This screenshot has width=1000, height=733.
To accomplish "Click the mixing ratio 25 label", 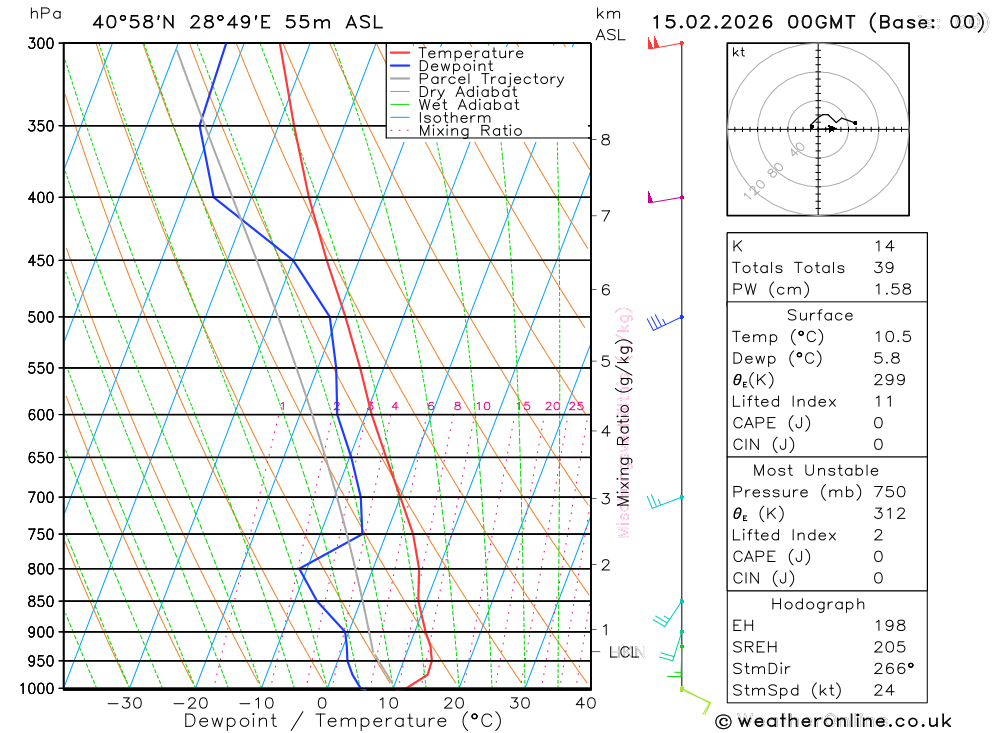I will 577,406.
